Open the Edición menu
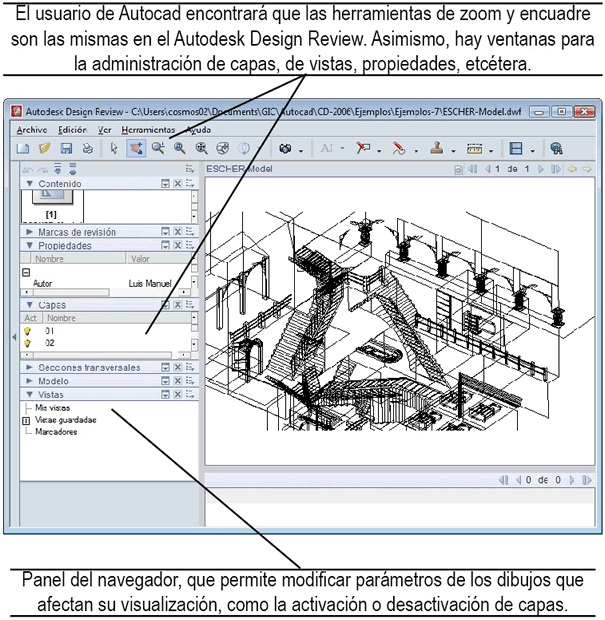The width and height of the screenshot is (605, 620). [72, 130]
